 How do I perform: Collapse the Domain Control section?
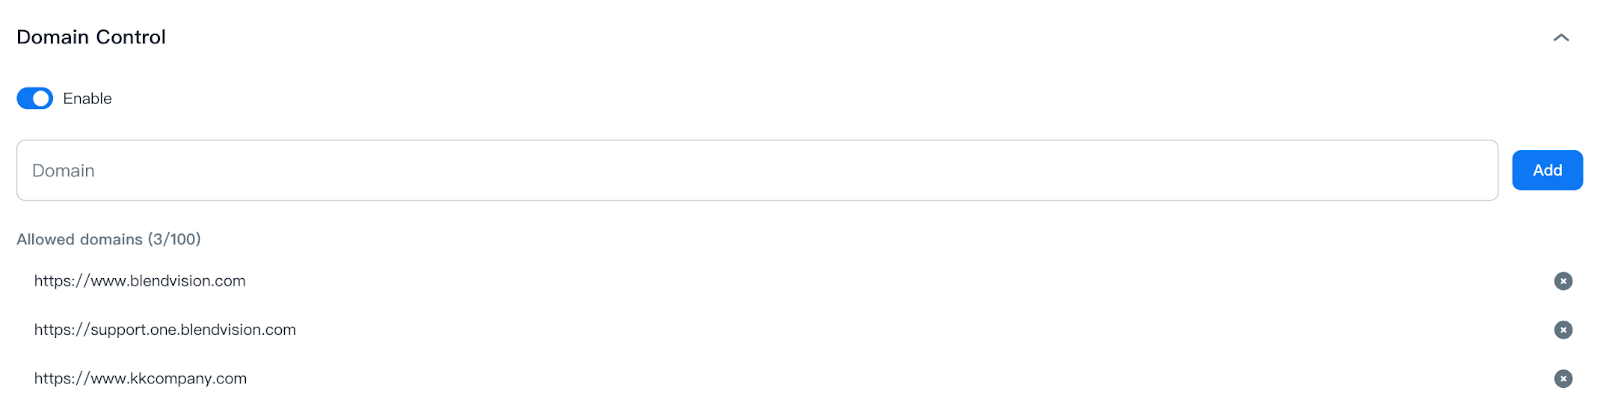coord(1561,38)
